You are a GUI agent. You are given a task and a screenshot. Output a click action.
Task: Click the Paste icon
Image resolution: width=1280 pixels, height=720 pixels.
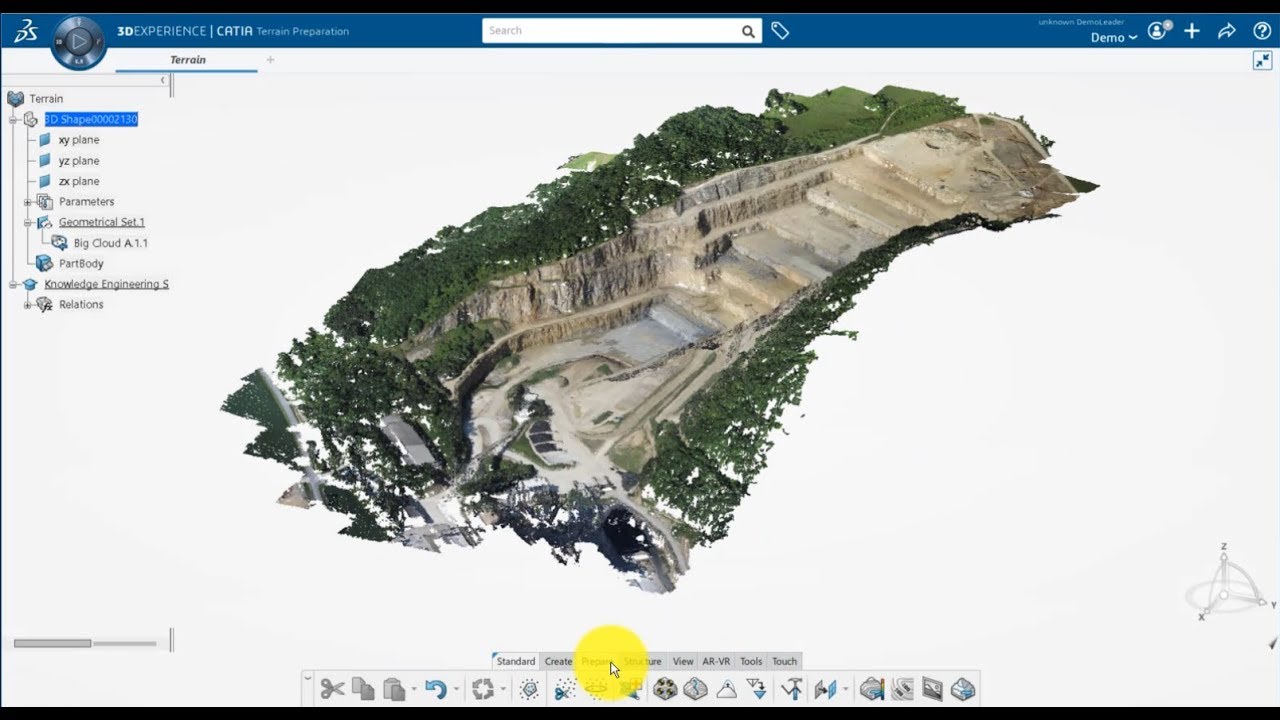pyautogui.click(x=393, y=690)
